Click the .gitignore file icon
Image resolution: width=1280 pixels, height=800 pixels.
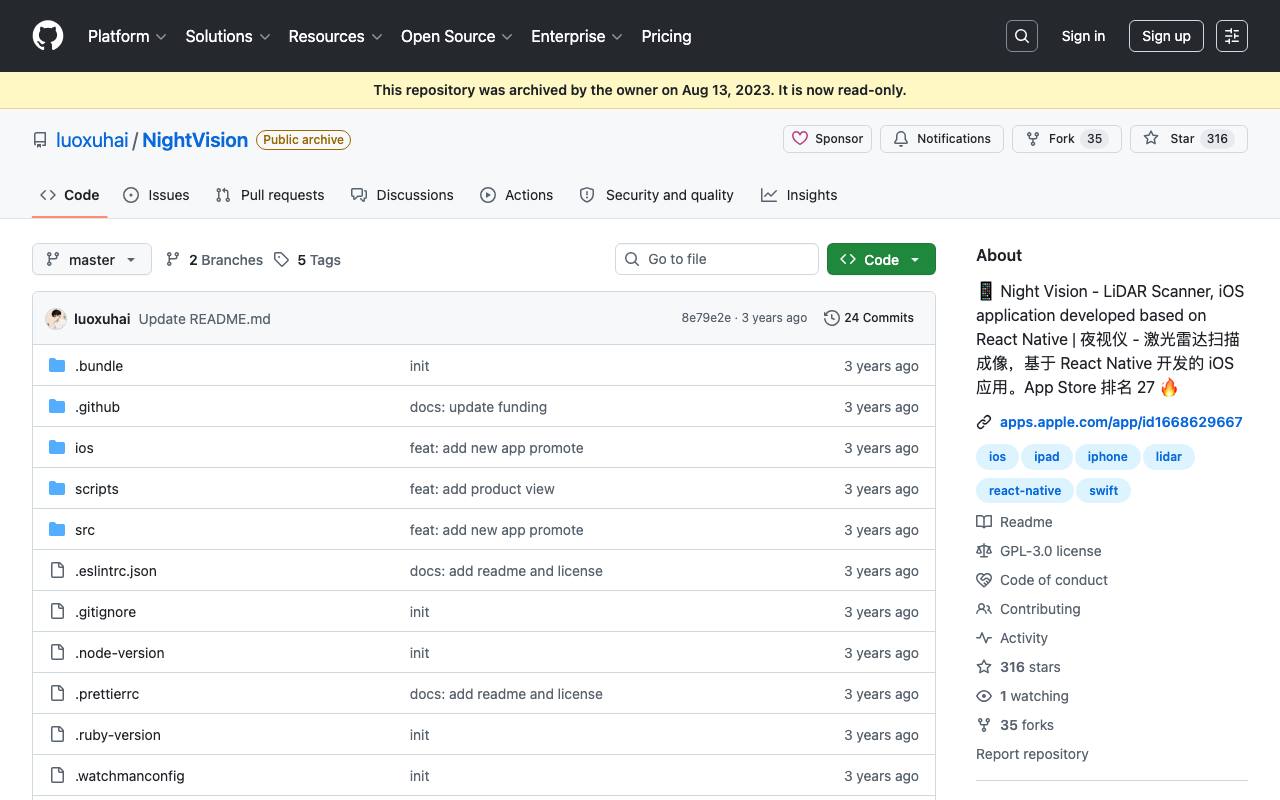click(57, 612)
